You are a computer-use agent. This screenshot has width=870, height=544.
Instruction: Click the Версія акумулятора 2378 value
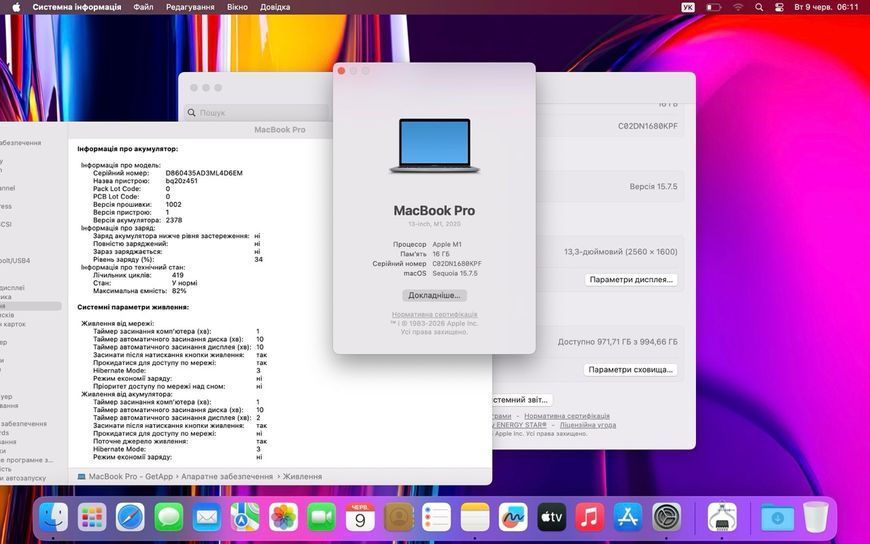(174, 220)
